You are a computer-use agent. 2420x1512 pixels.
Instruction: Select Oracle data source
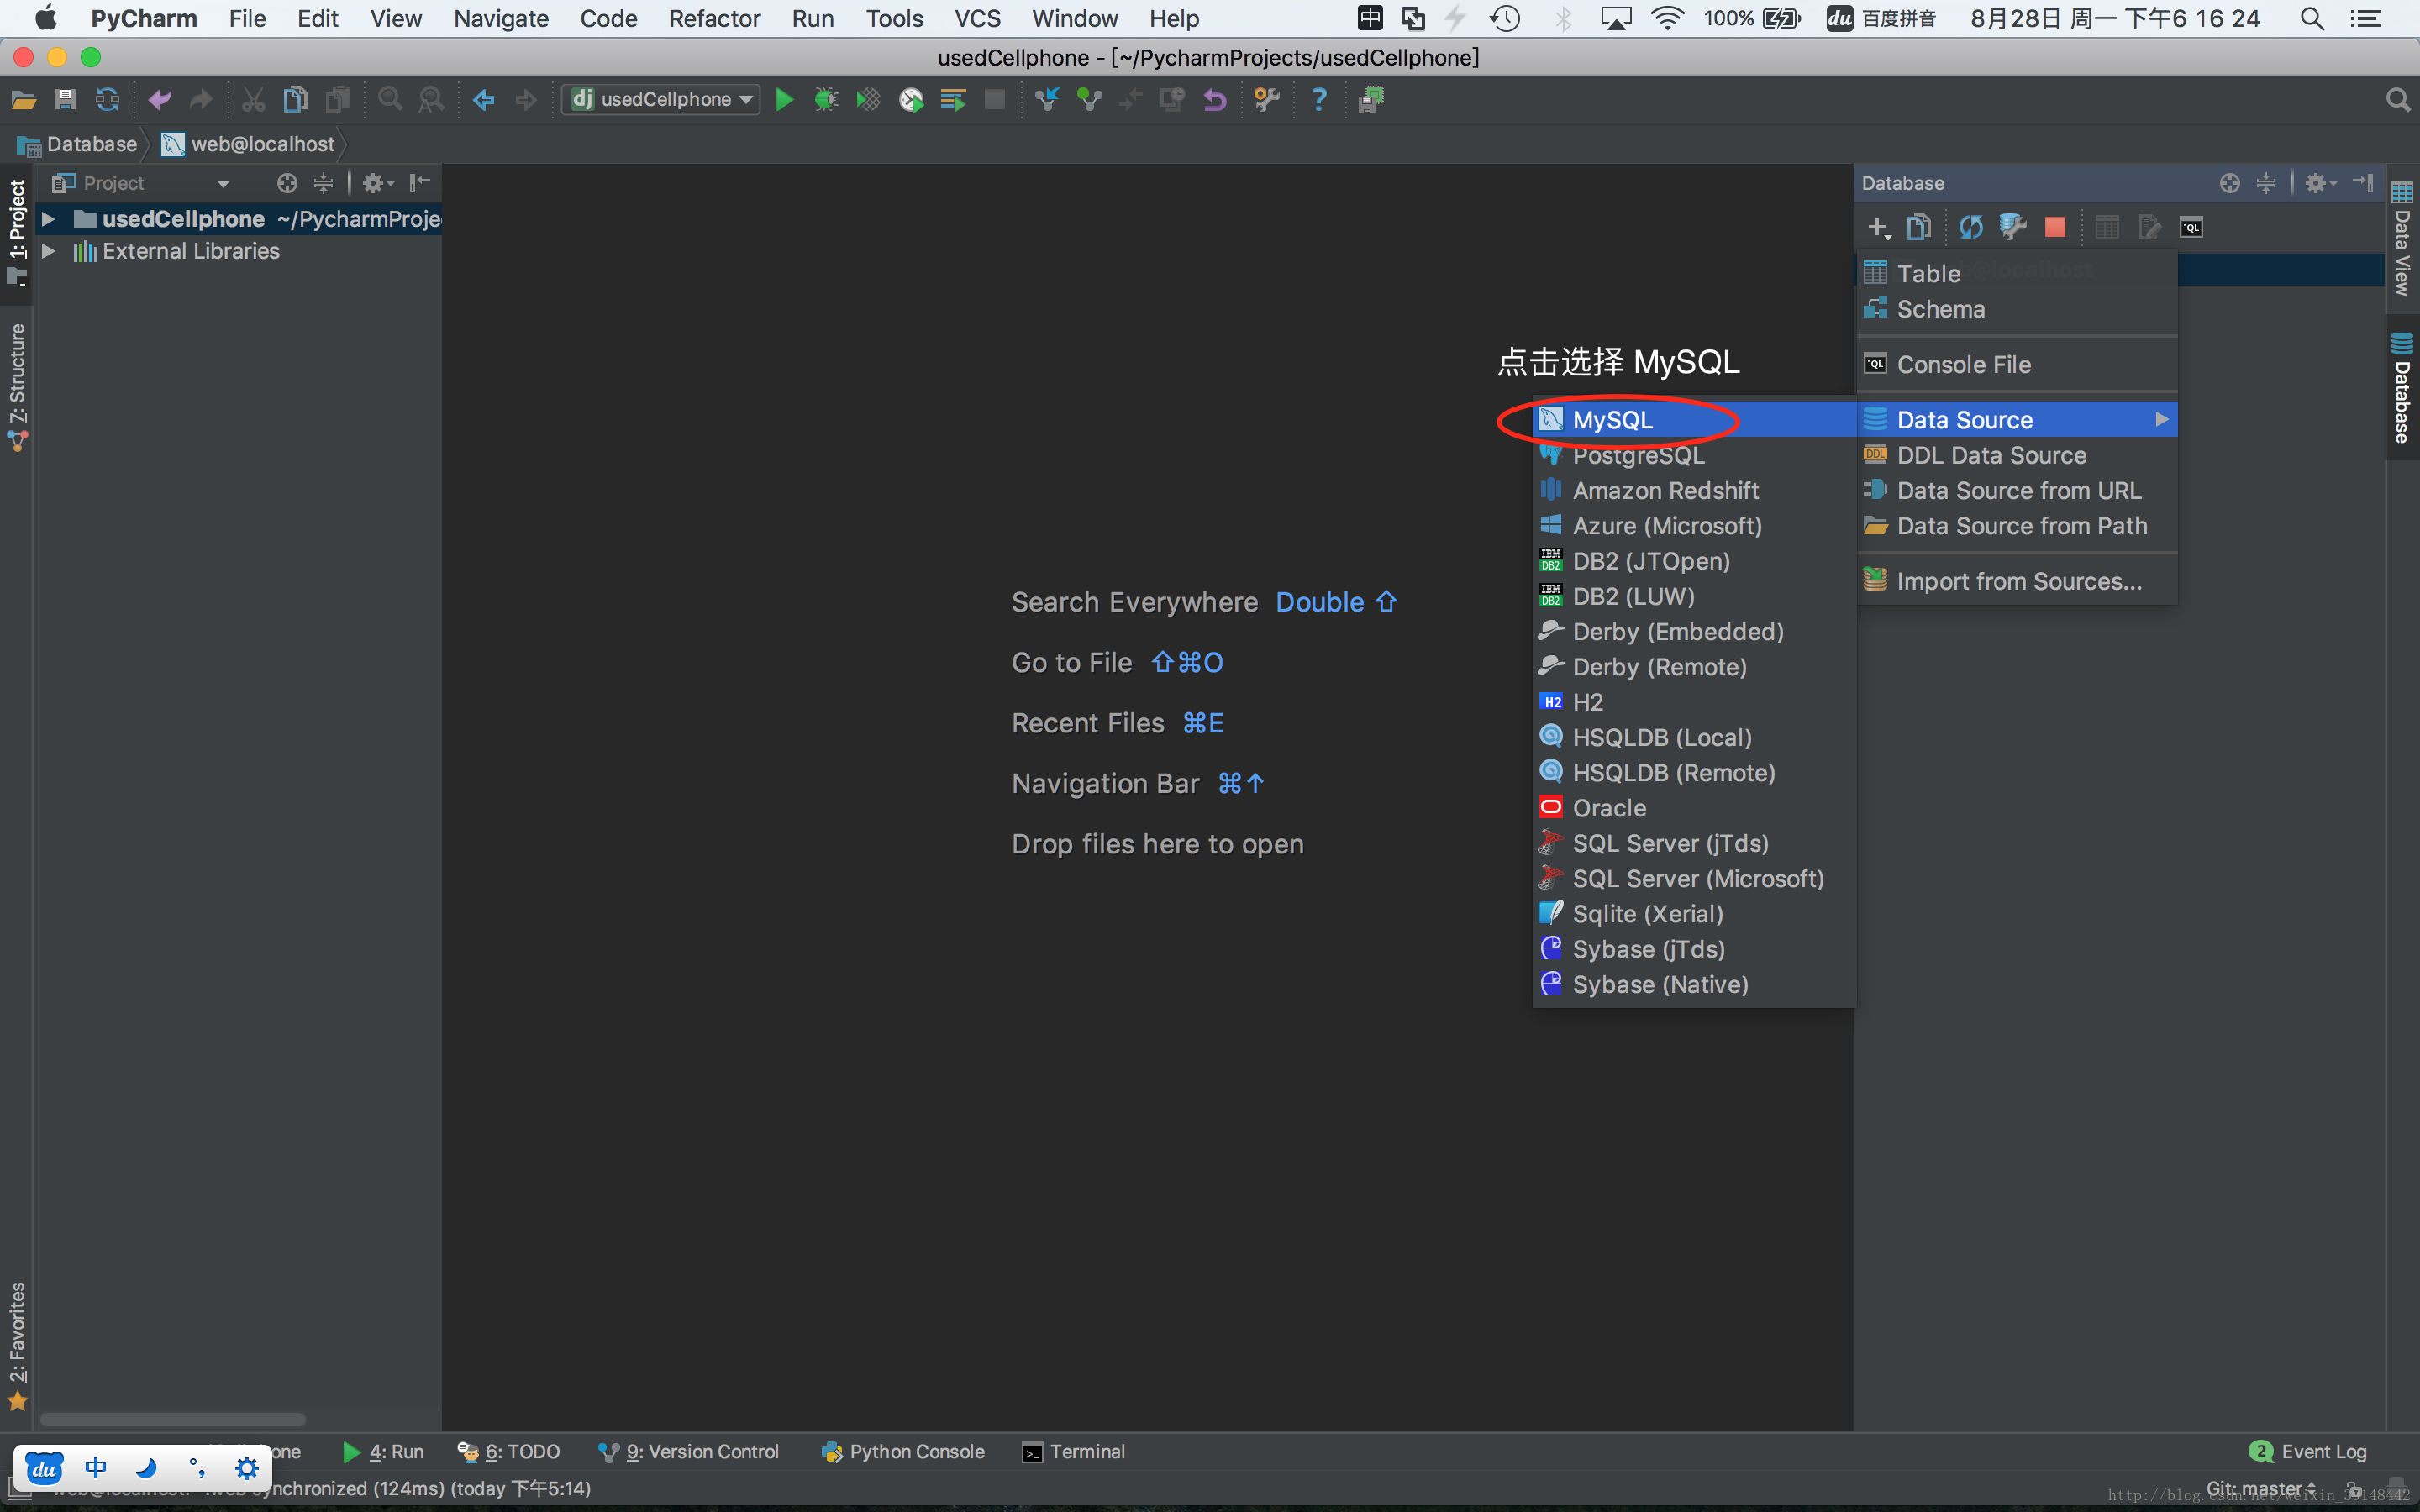(1694, 808)
